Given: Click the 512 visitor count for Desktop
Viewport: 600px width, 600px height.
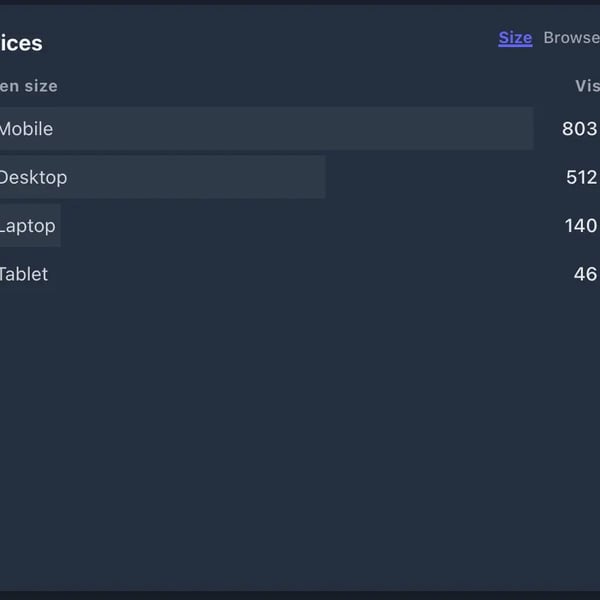Looking at the screenshot, I should pyautogui.click(x=581, y=177).
